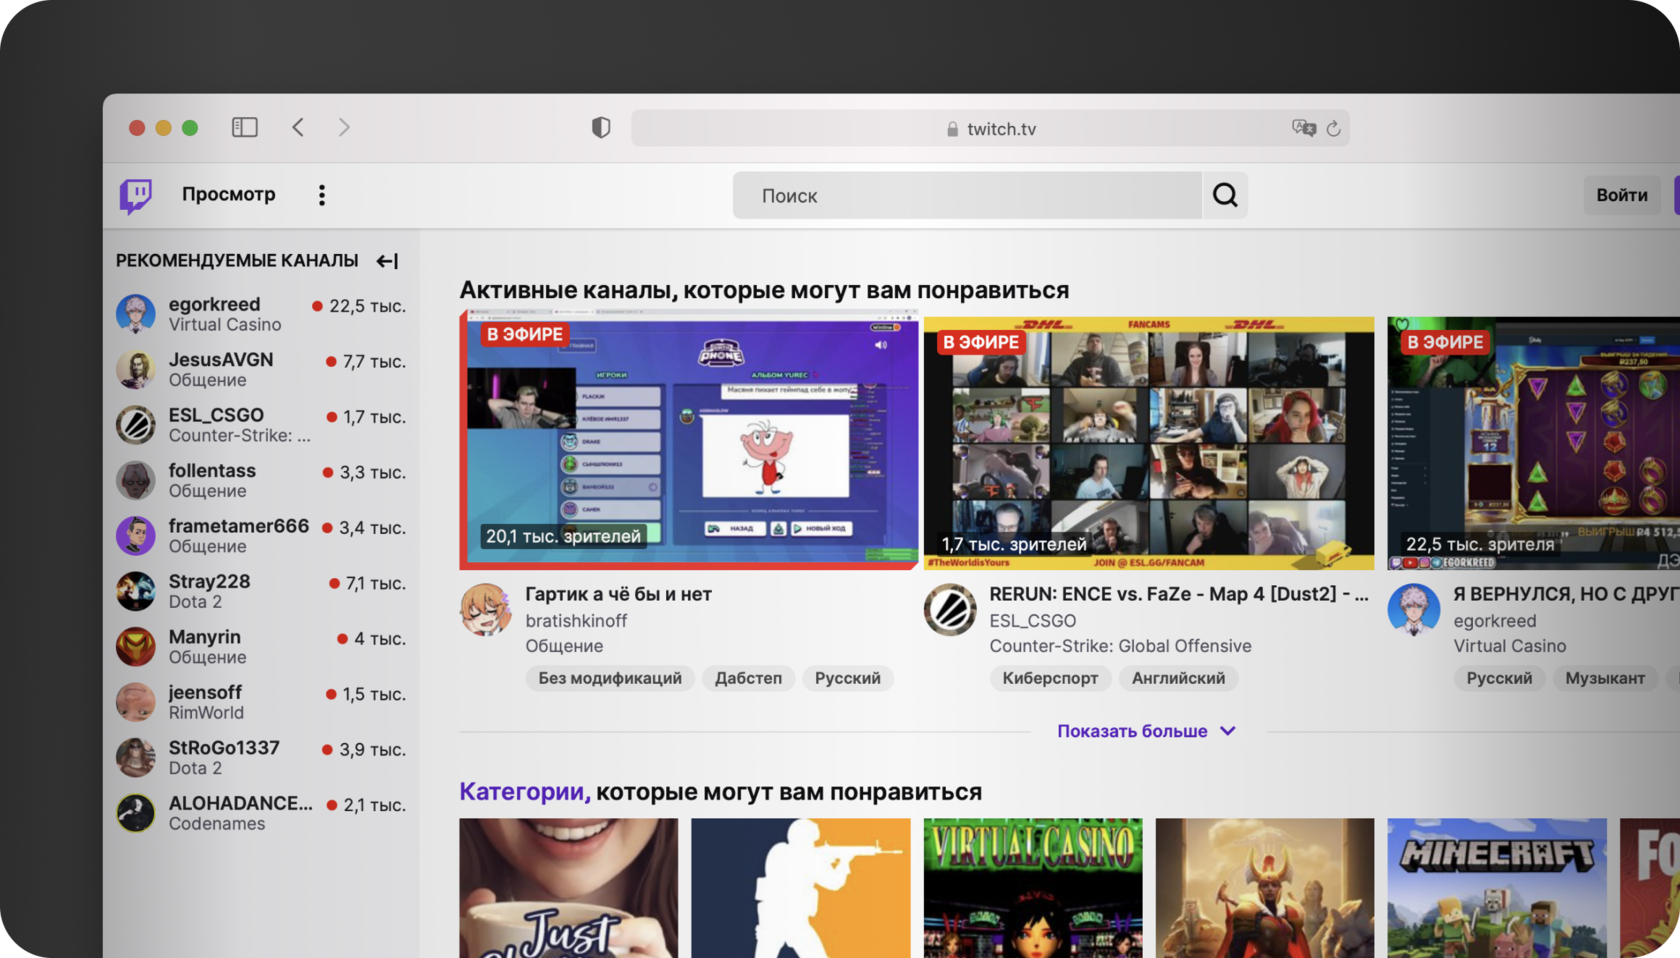
Task: Reload the page with refresh icon
Action: (1333, 129)
